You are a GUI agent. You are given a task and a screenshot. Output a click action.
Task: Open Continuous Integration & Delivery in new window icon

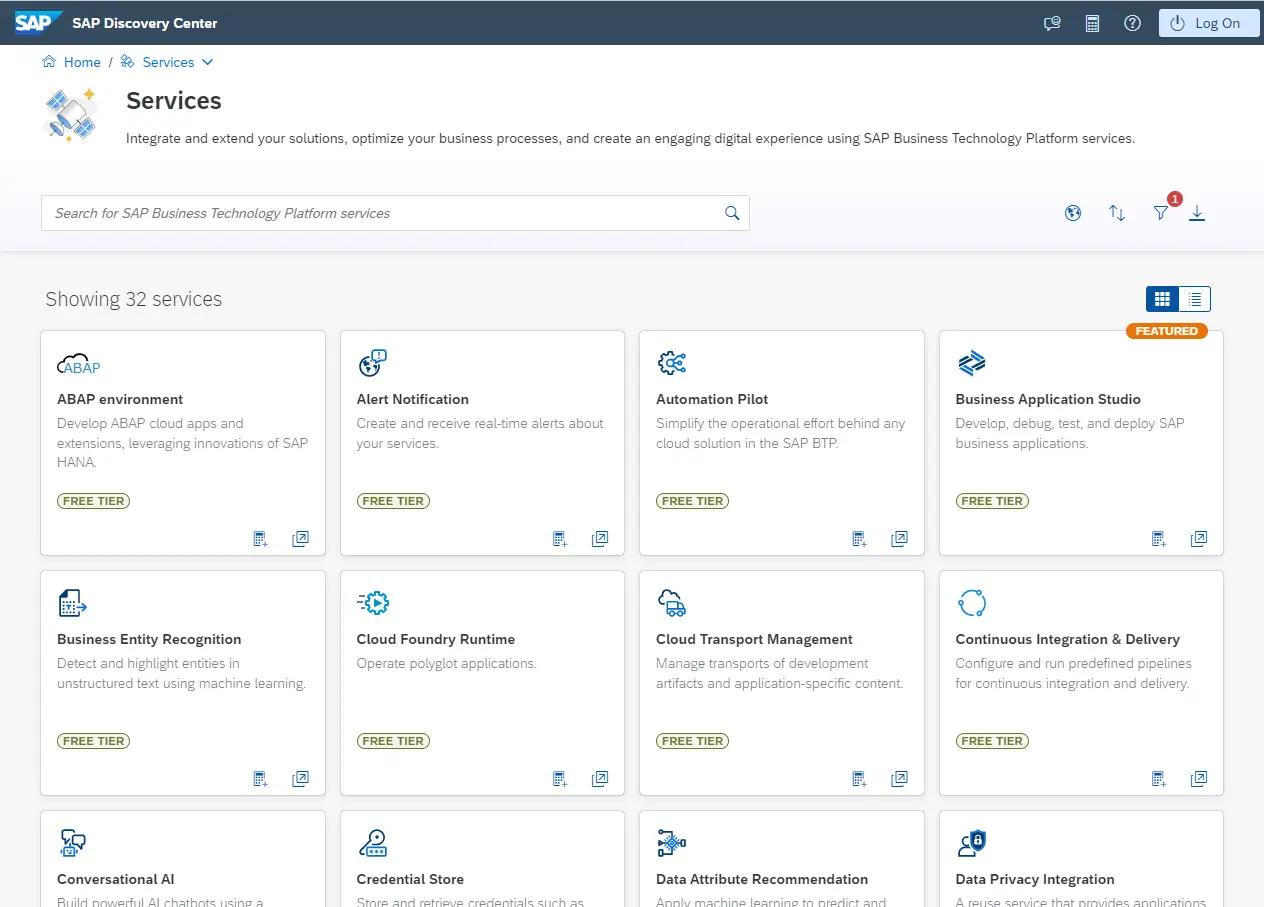(x=1199, y=779)
